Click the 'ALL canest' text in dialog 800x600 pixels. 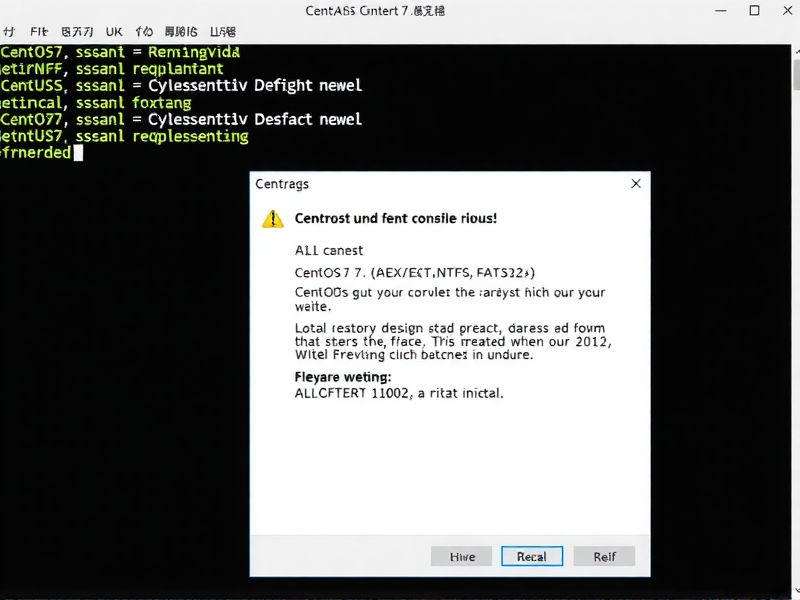click(329, 250)
